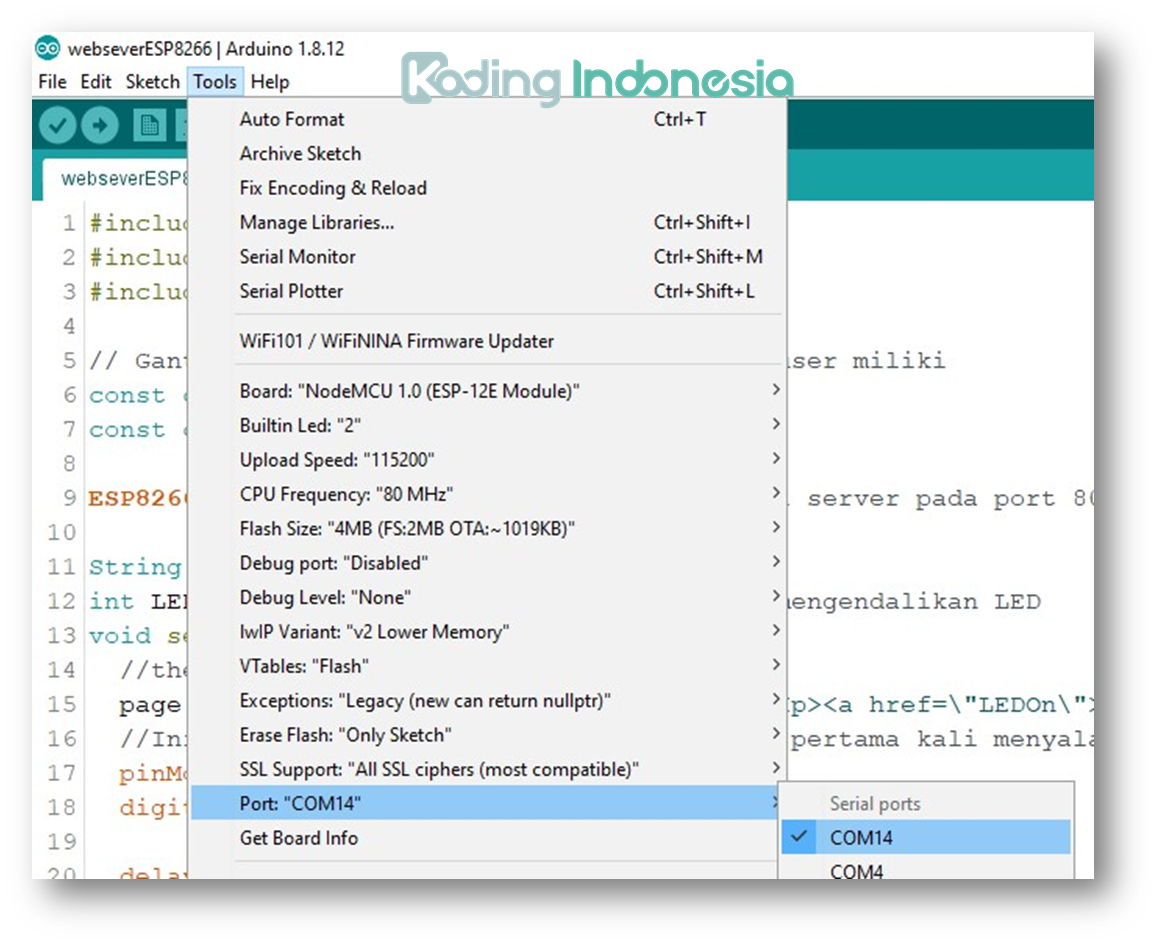Open the Help menu
Image resolution: width=1159 pixels, height=944 pixels.
click(270, 81)
